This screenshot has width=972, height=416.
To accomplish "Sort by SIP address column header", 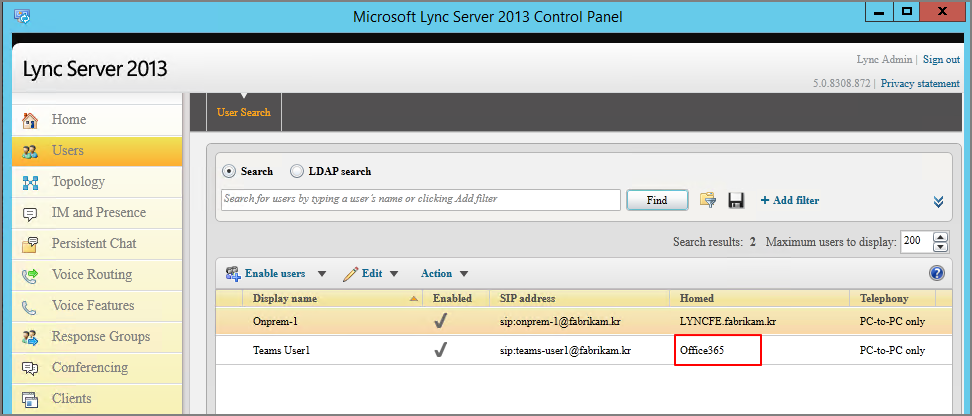I will pos(580,298).
